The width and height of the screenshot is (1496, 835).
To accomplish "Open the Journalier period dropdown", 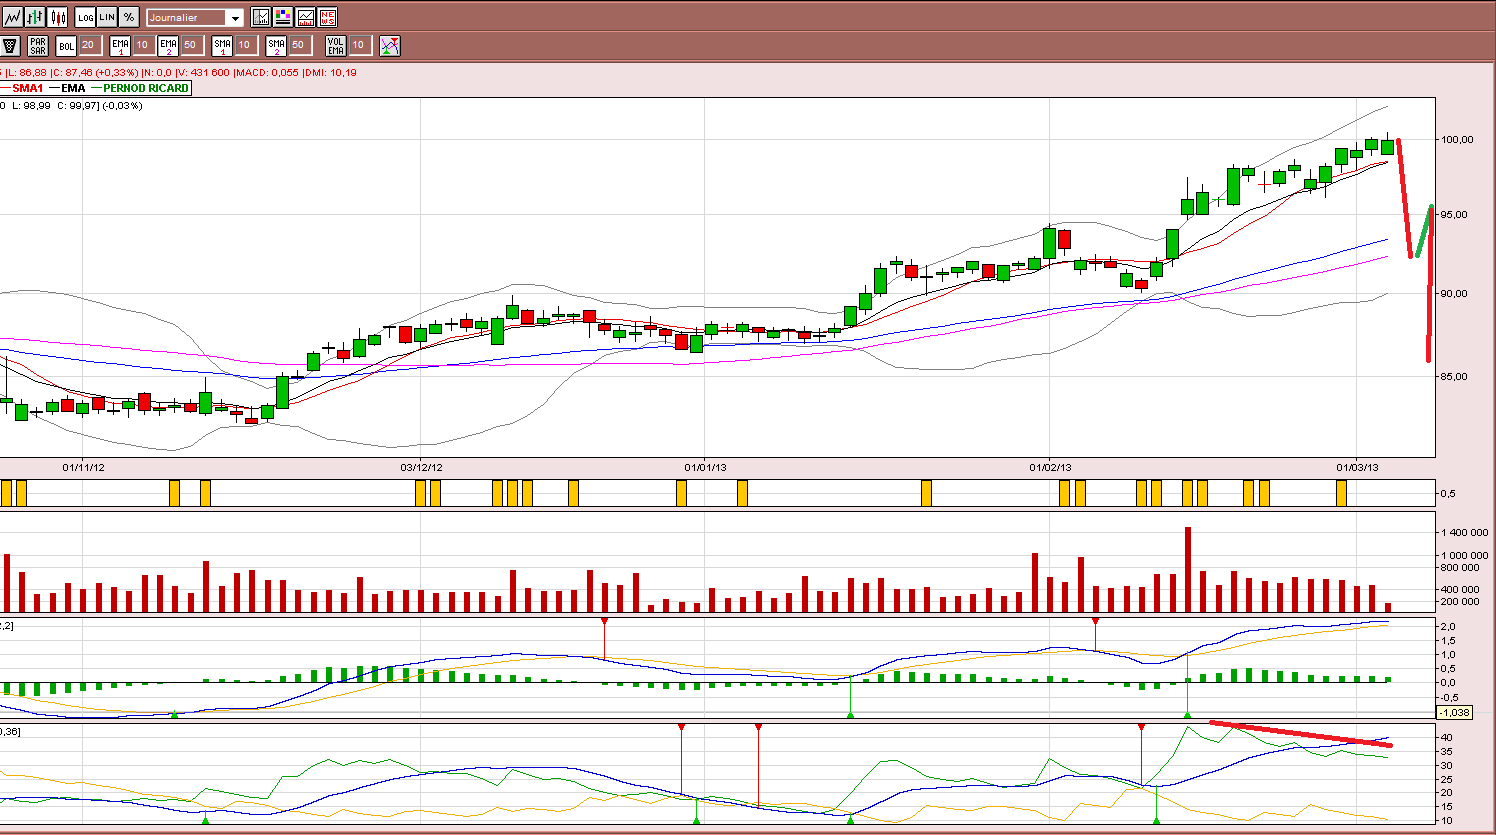I will click(x=195, y=17).
